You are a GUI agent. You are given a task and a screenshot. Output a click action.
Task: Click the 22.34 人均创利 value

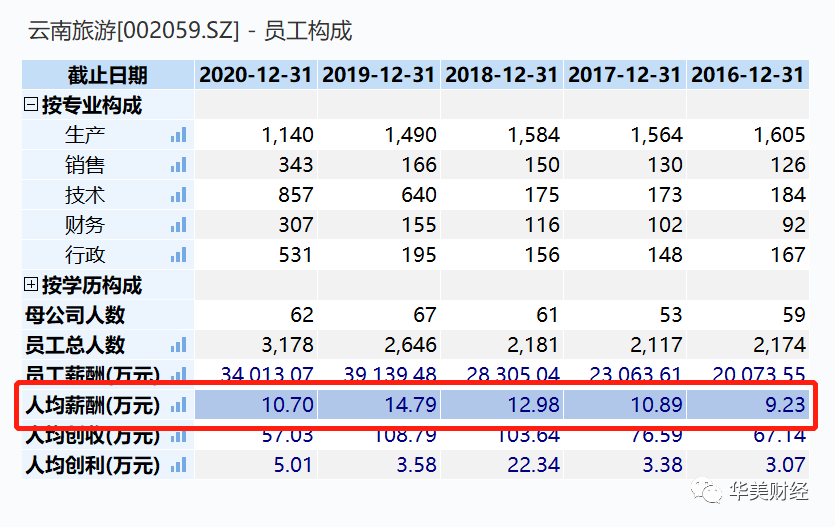tap(534, 465)
